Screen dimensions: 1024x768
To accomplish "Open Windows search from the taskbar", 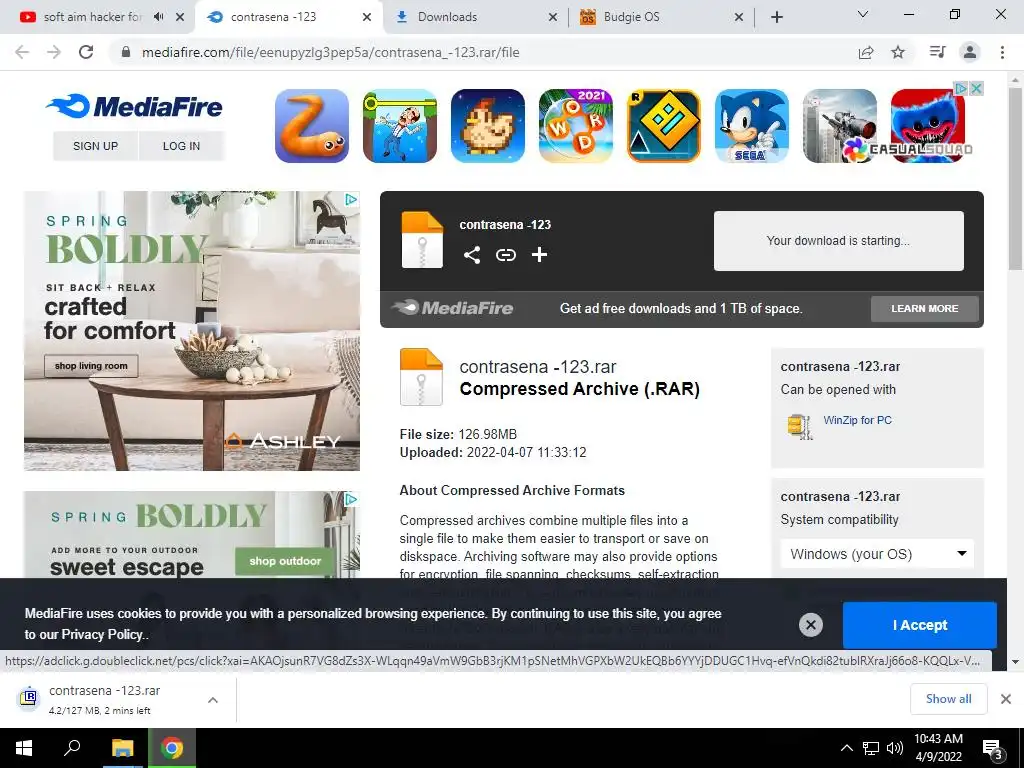I will click(x=72, y=748).
